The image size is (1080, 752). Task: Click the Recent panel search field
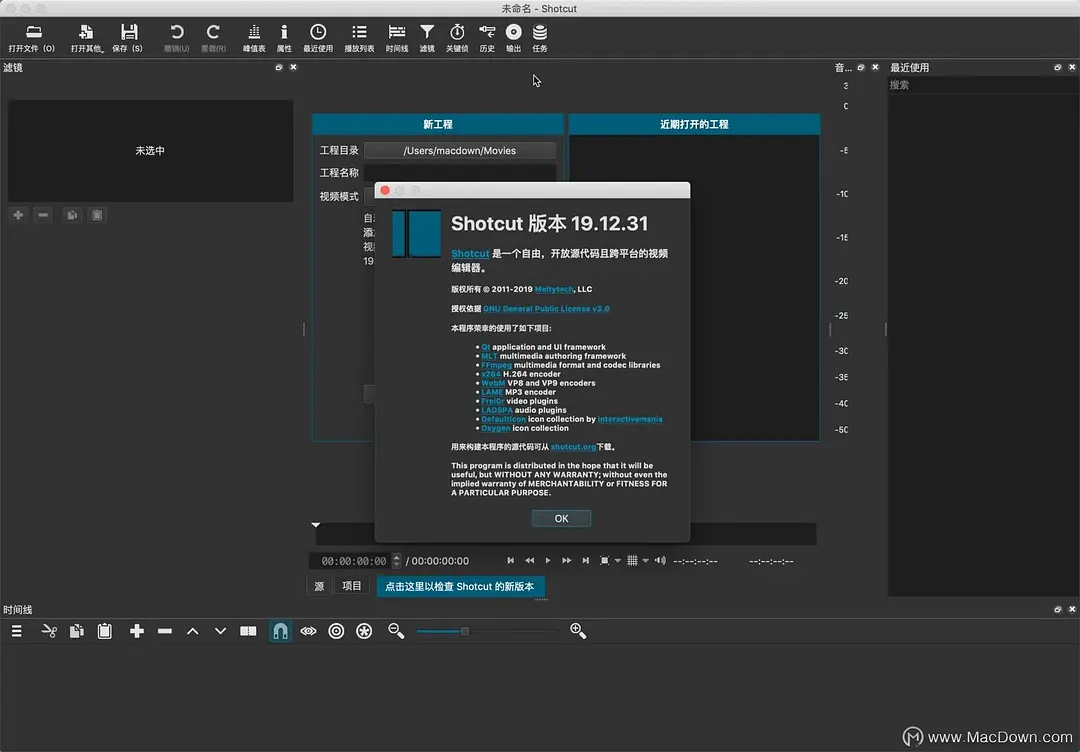coord(983,85)
